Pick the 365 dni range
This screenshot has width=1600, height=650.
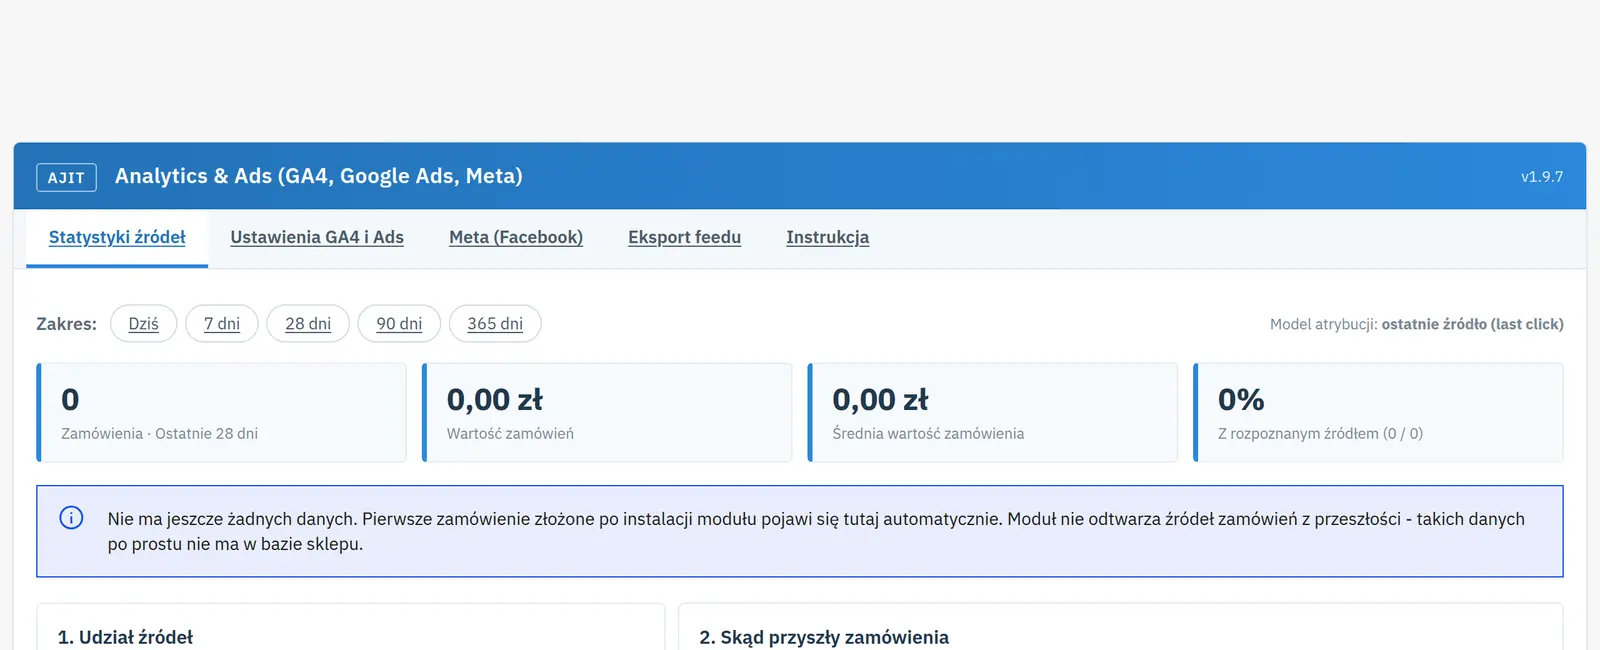(x=495, y=324)
